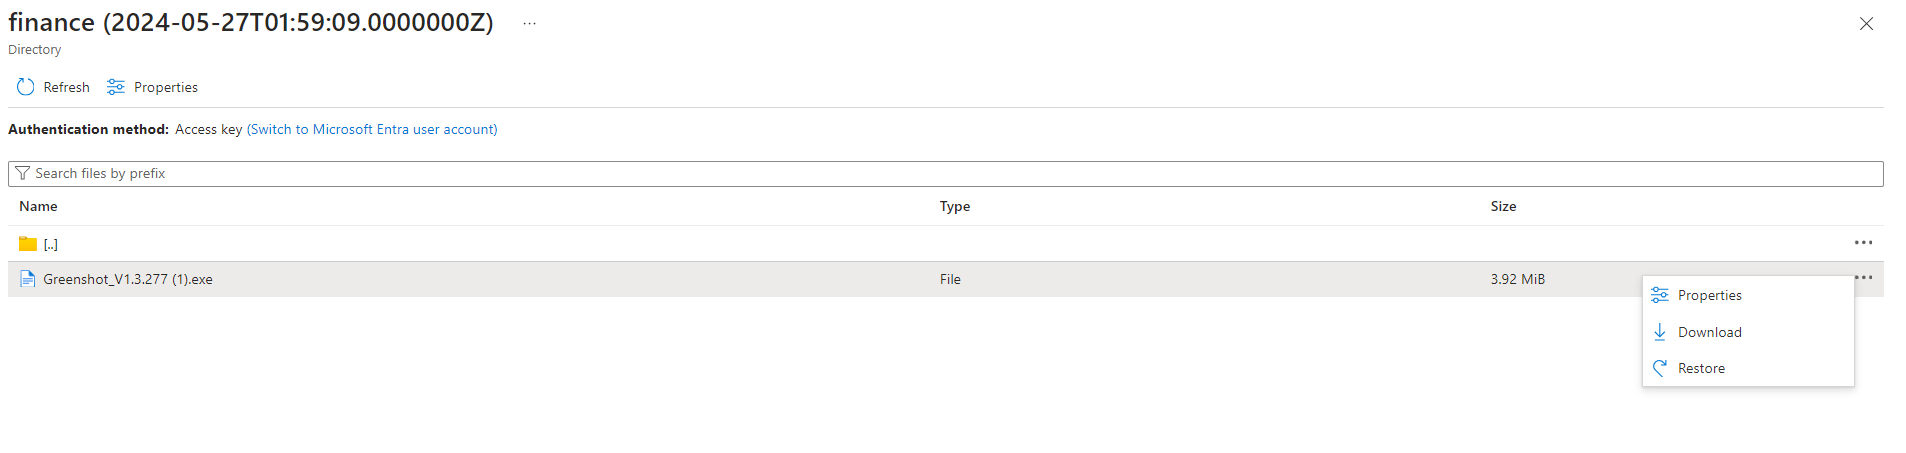Select Properties from the context menu
The width and height of the screenshot is (1906, 453).
click(1709, 295)
